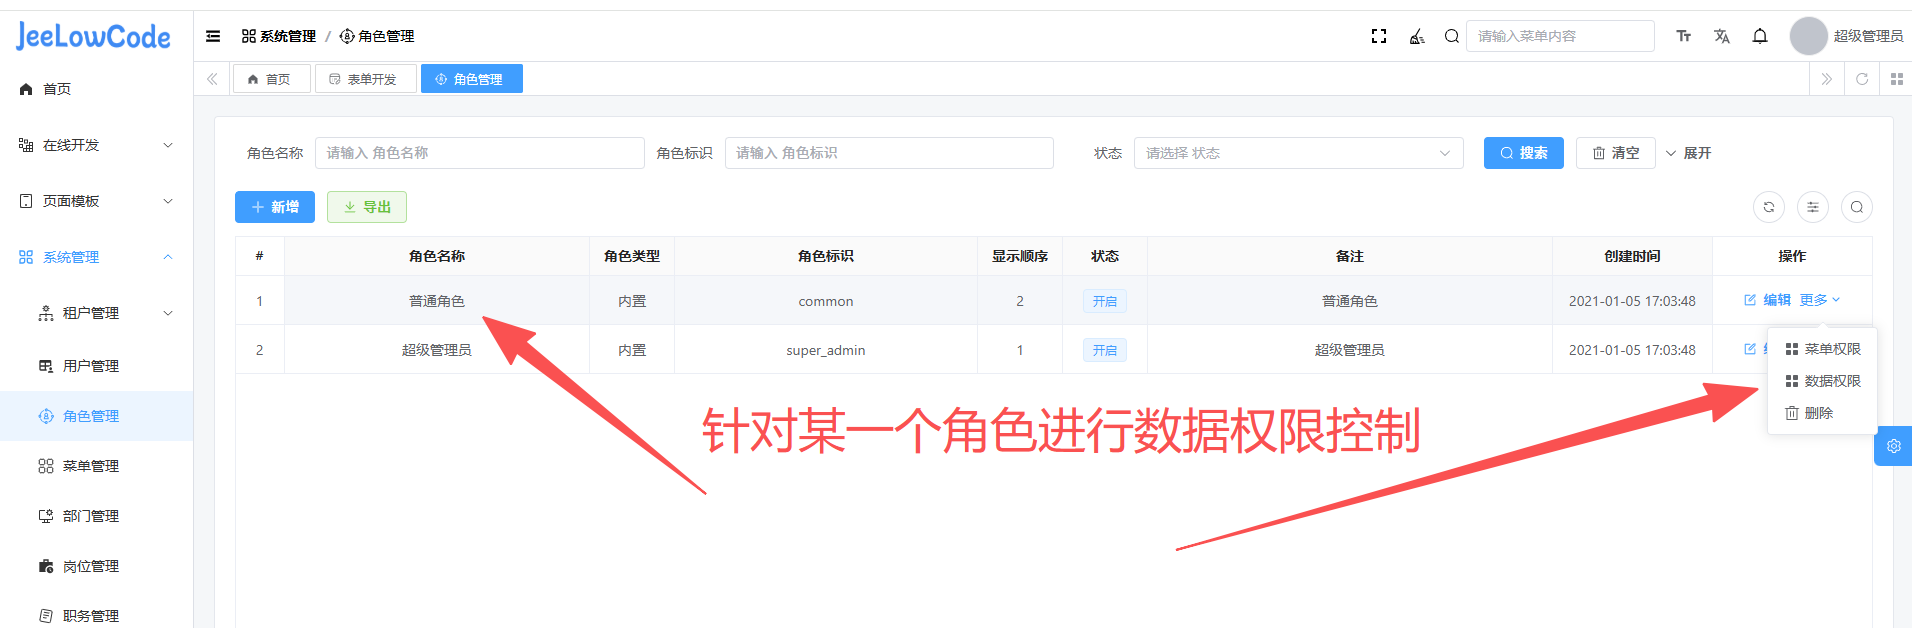Click the 新增 button

point(275,207)
